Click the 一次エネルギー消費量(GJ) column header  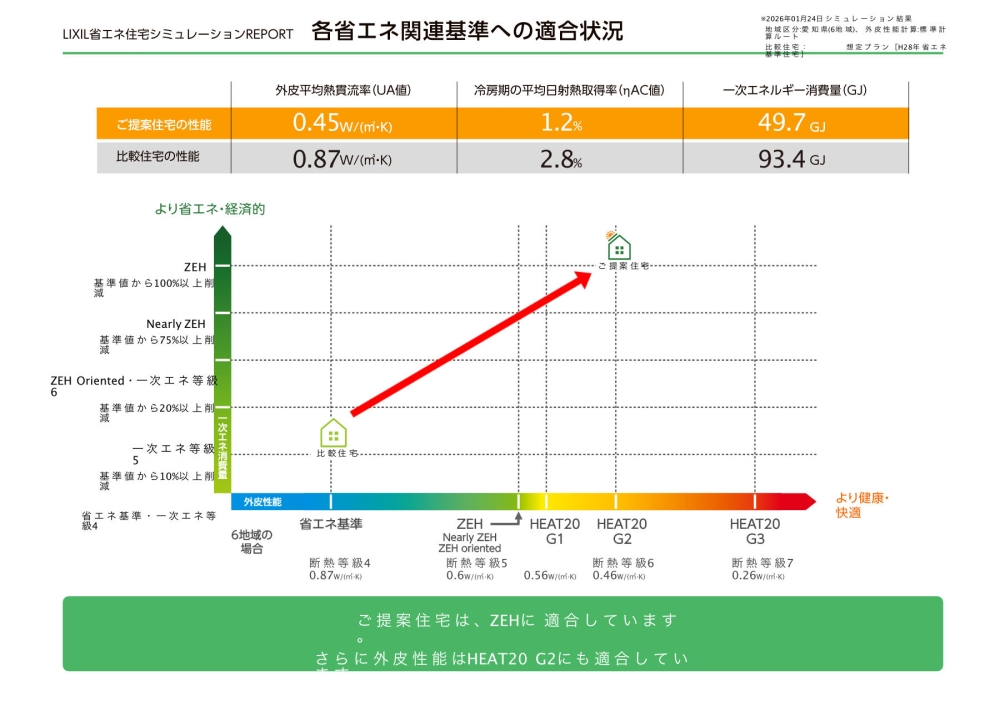pyautogui.click(x=794, y=90)
